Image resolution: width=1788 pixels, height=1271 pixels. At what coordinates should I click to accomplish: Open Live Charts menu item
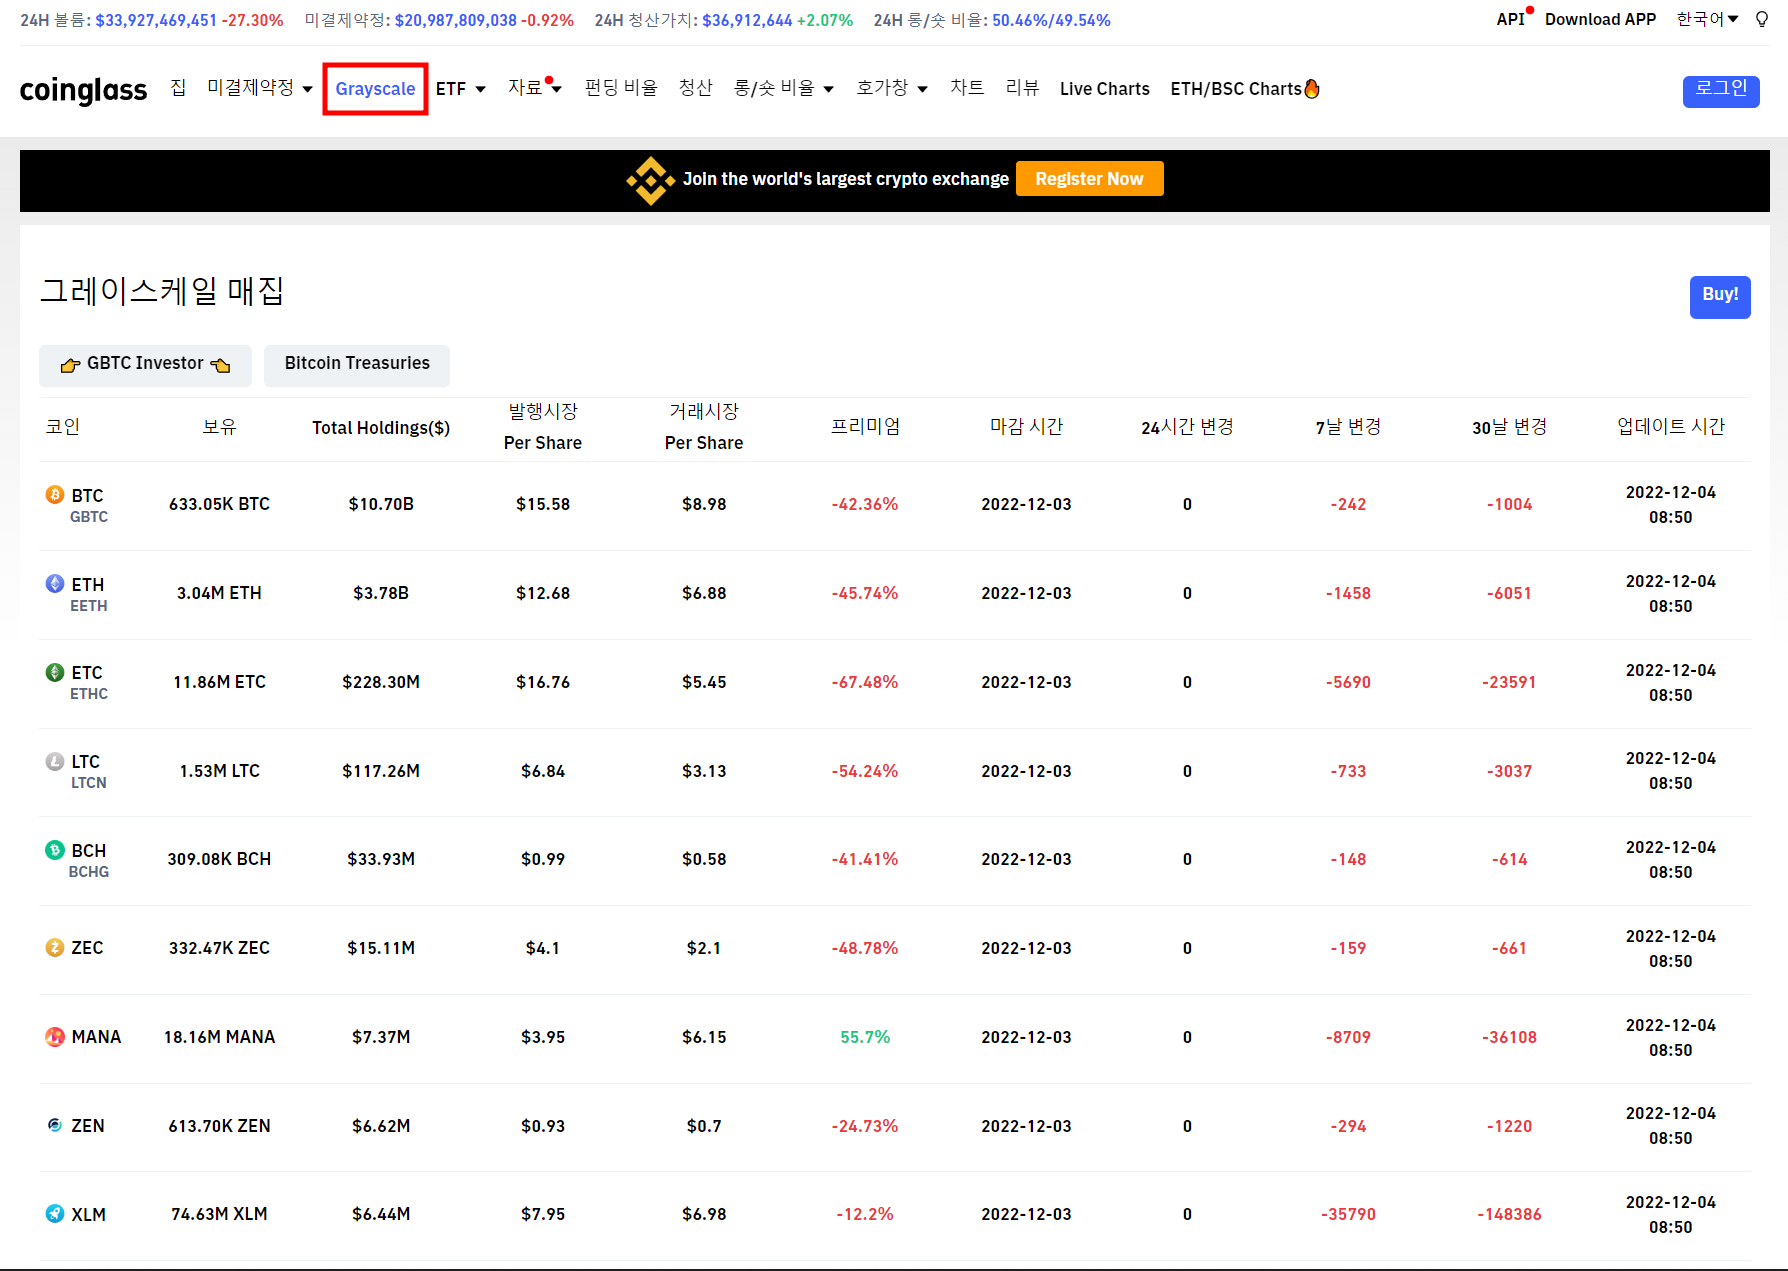point(1105,89)
